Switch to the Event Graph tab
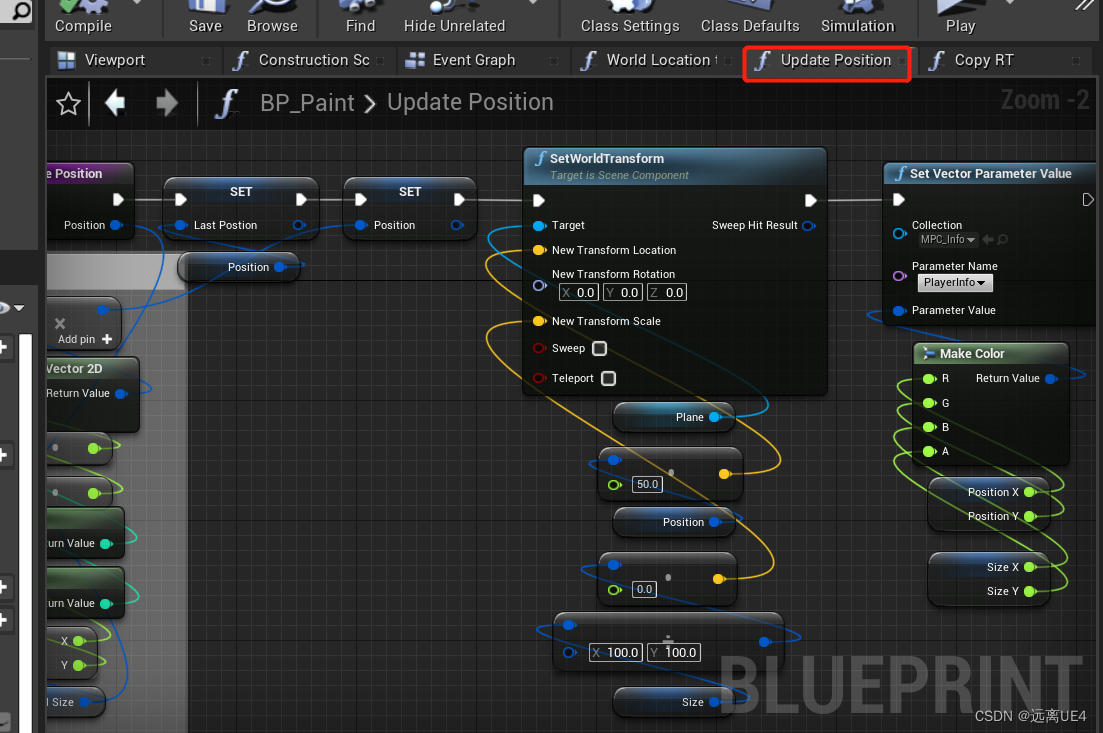Image resolution: width=1103 pixels, height=733 pixels. (x=472, y=60)
